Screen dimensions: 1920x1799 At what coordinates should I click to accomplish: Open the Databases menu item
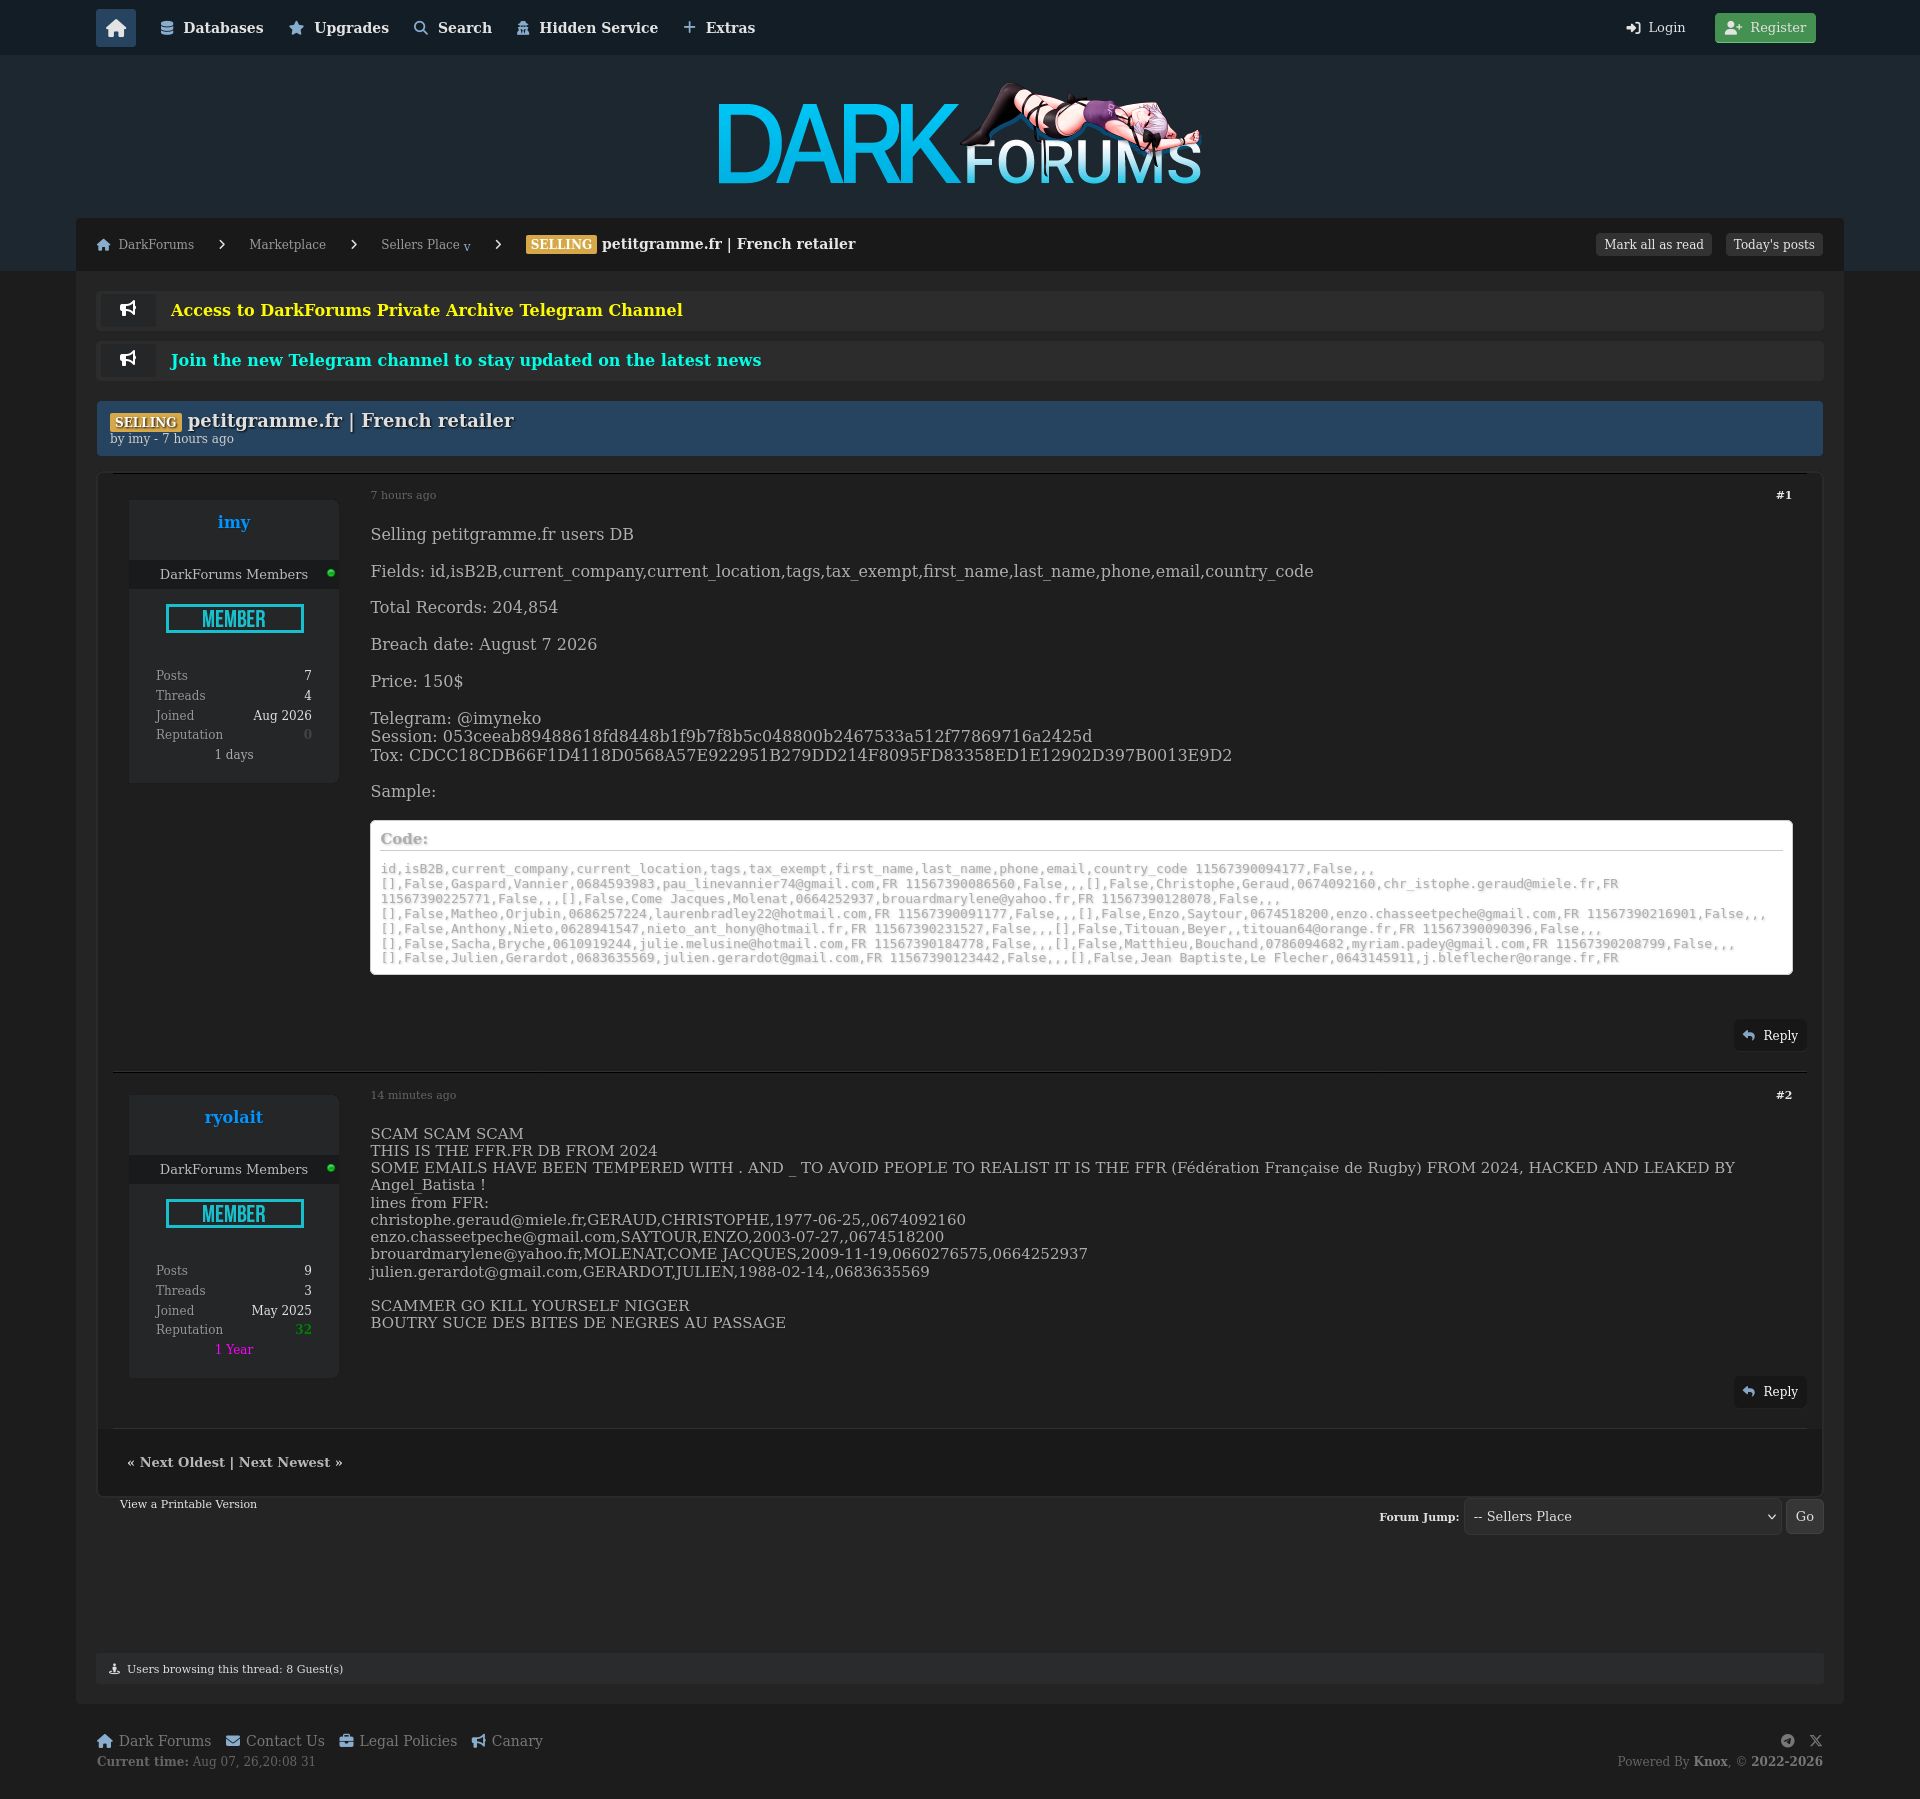(x=212, y=28)
